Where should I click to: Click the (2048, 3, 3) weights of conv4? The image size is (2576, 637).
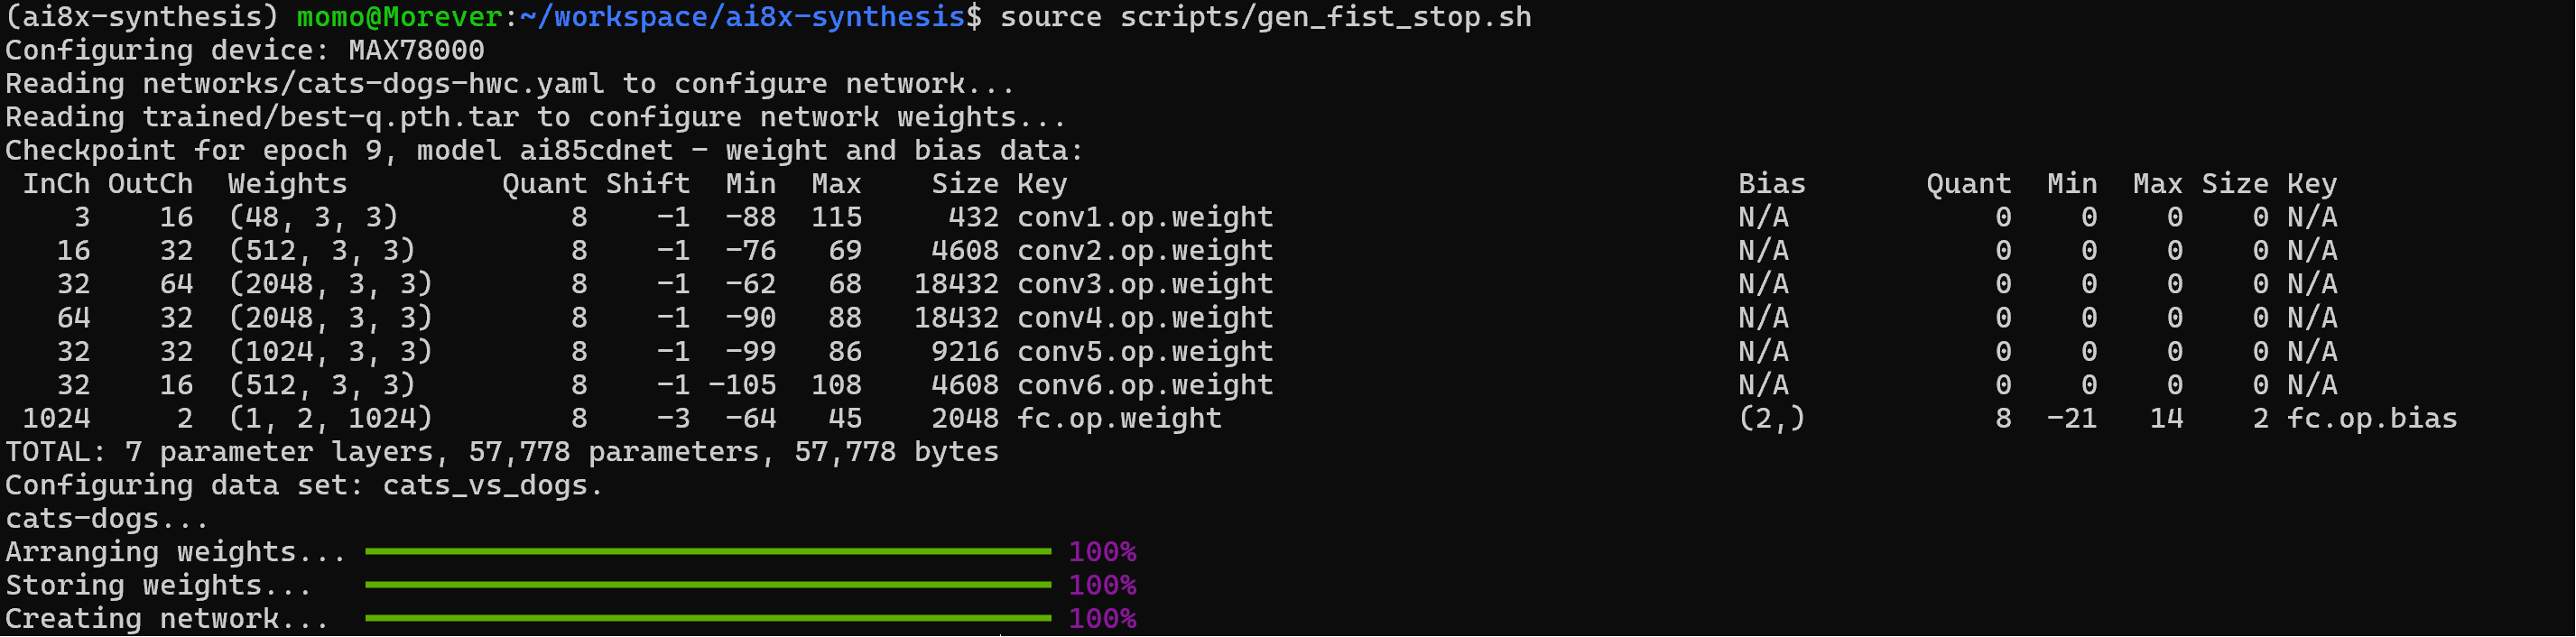click(331, 318)
